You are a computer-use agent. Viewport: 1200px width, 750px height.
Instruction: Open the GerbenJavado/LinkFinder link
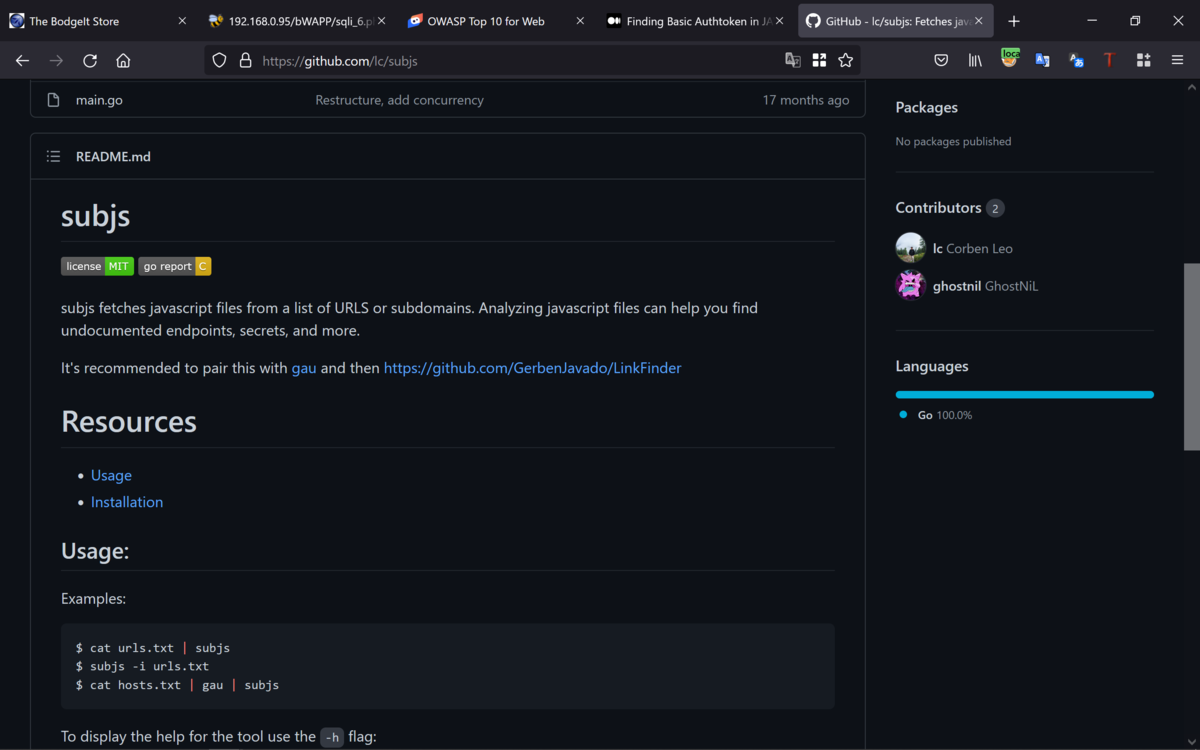click(532, 368)
